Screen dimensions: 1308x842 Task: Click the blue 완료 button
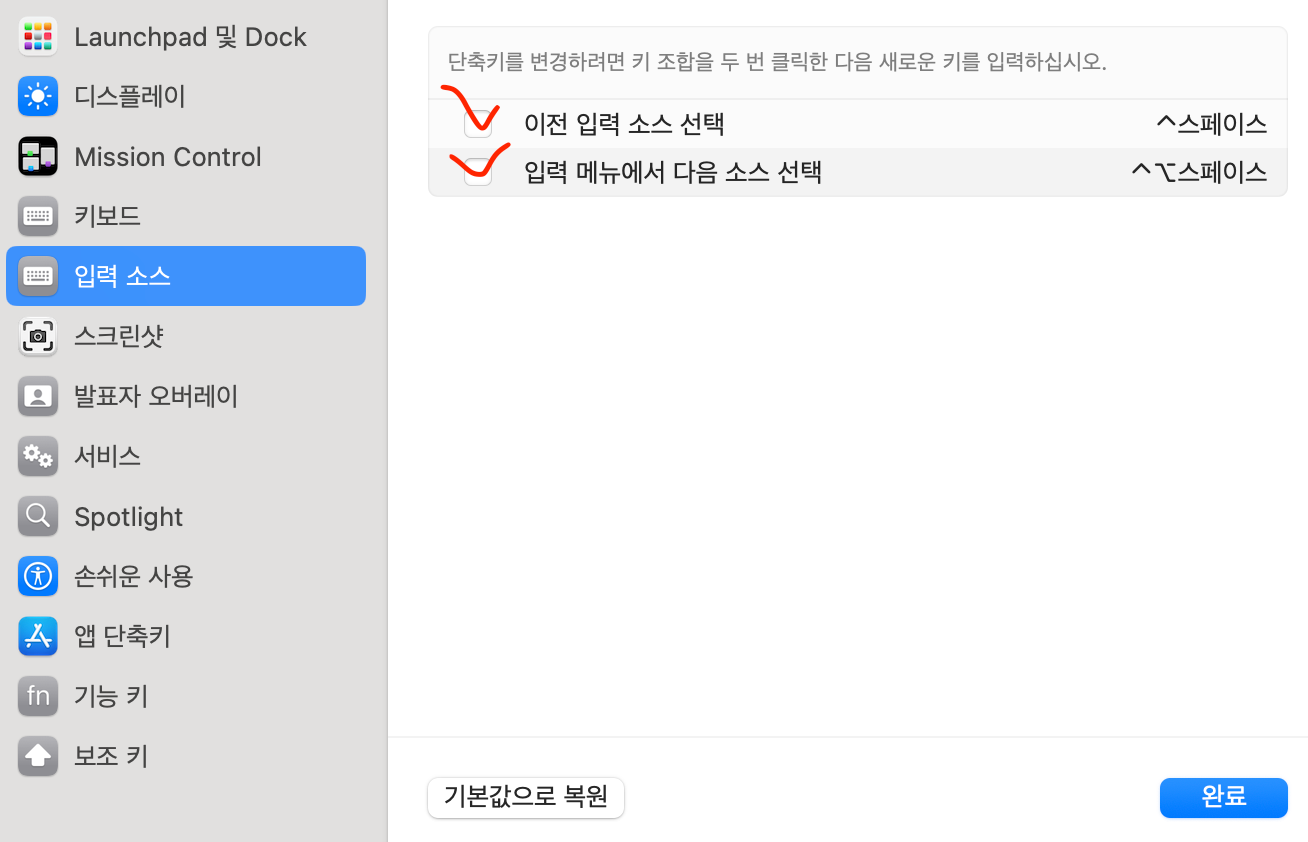click(1224, 798)
